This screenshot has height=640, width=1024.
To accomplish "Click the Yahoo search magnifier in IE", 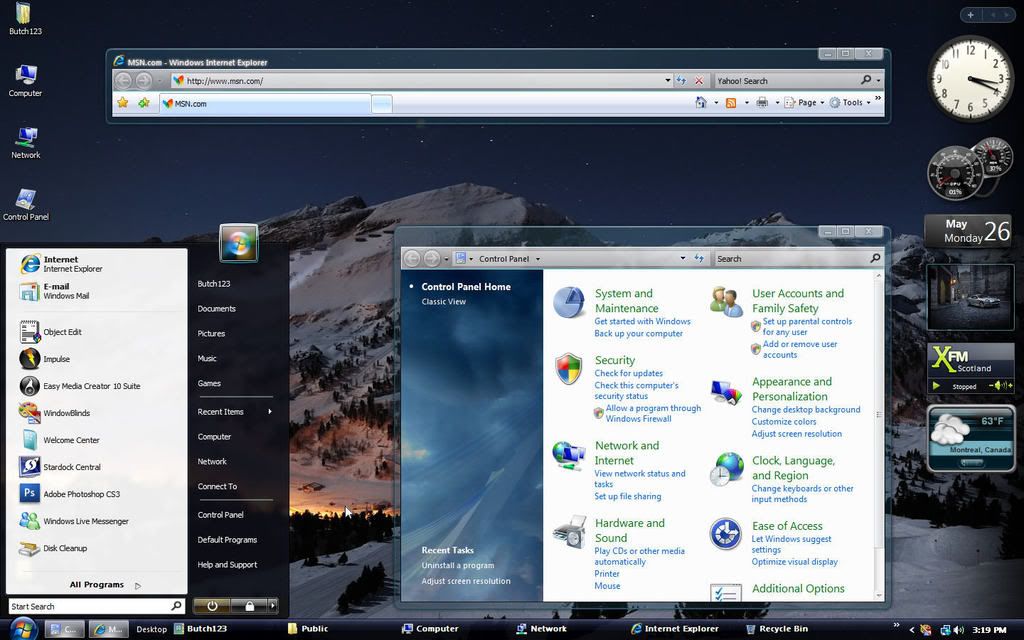I will (866, 80).
